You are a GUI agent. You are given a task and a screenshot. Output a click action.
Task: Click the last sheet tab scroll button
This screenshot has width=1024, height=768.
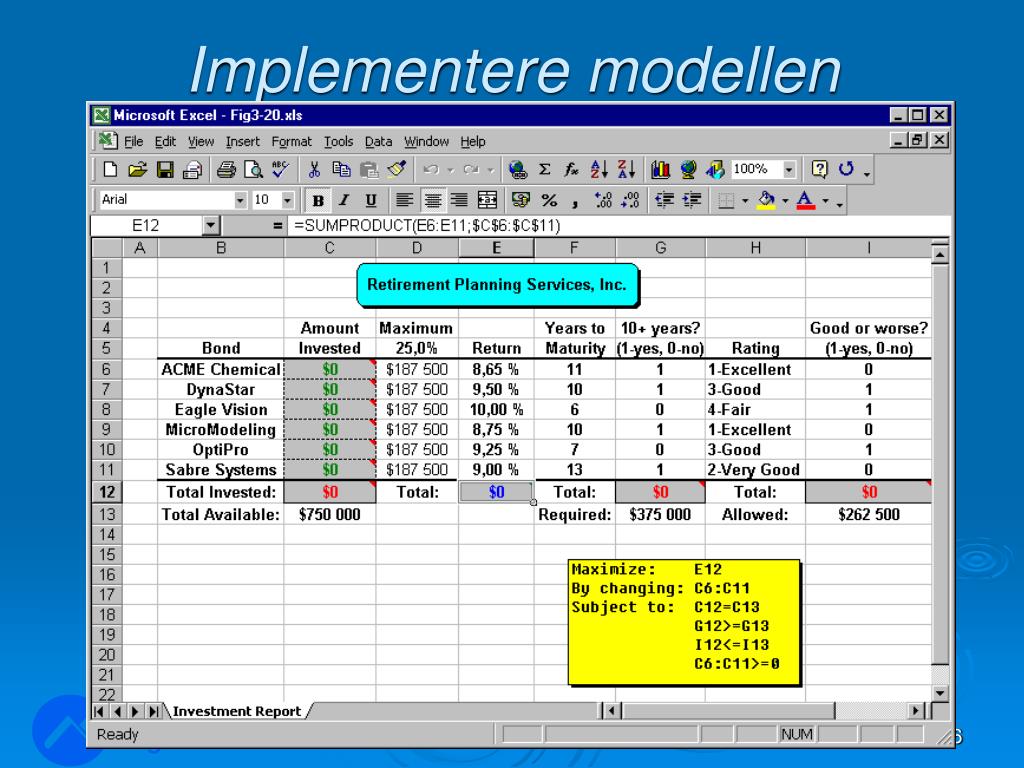[154, 711]
